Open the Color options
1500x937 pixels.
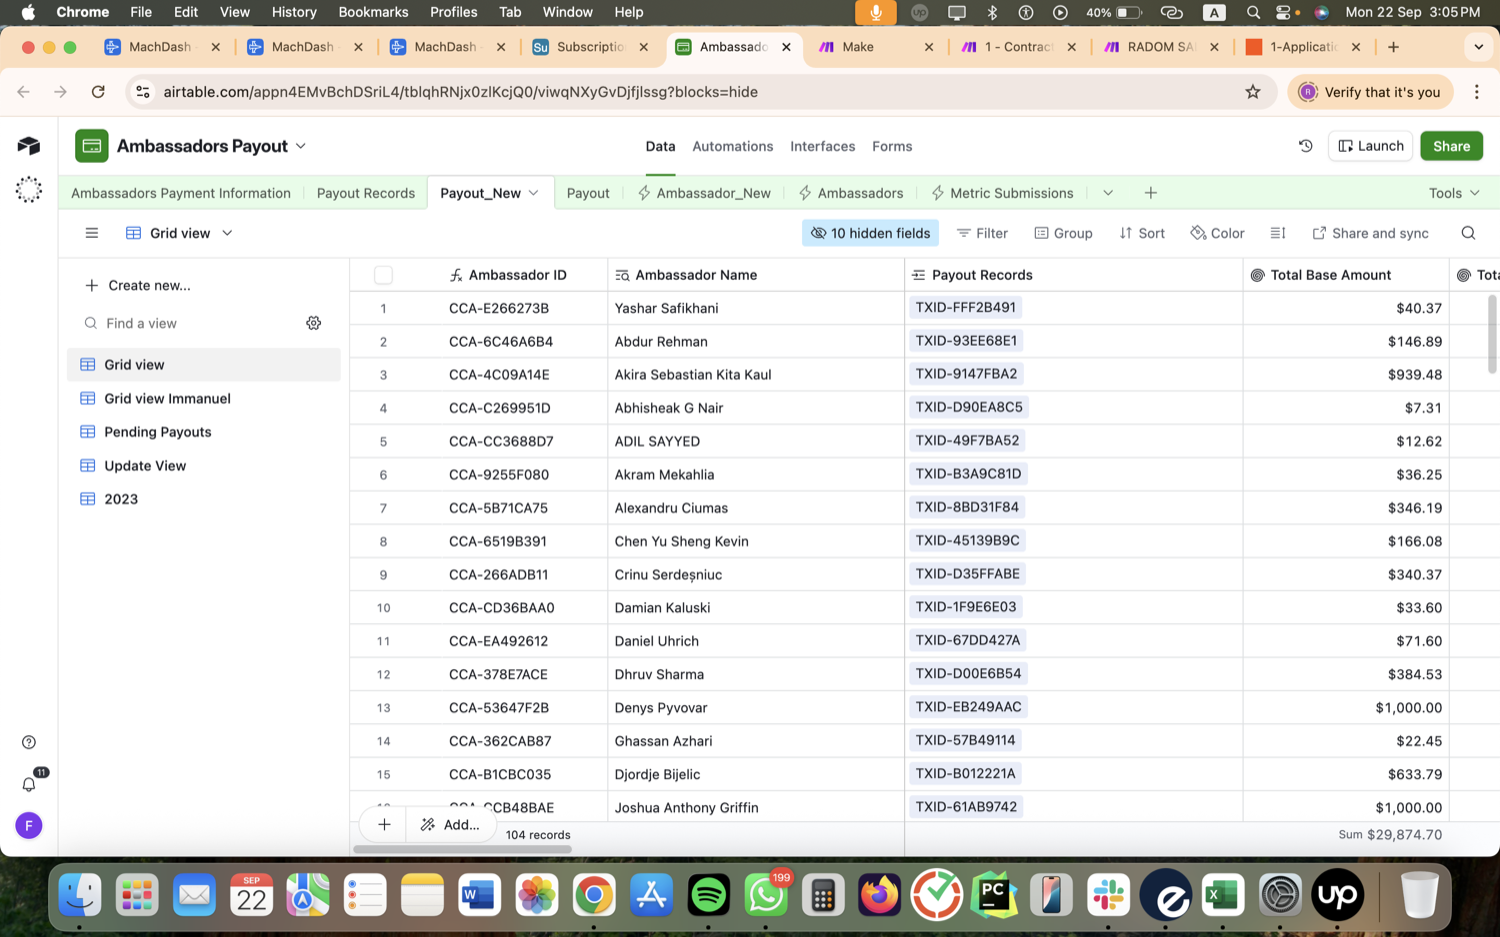1217,233
